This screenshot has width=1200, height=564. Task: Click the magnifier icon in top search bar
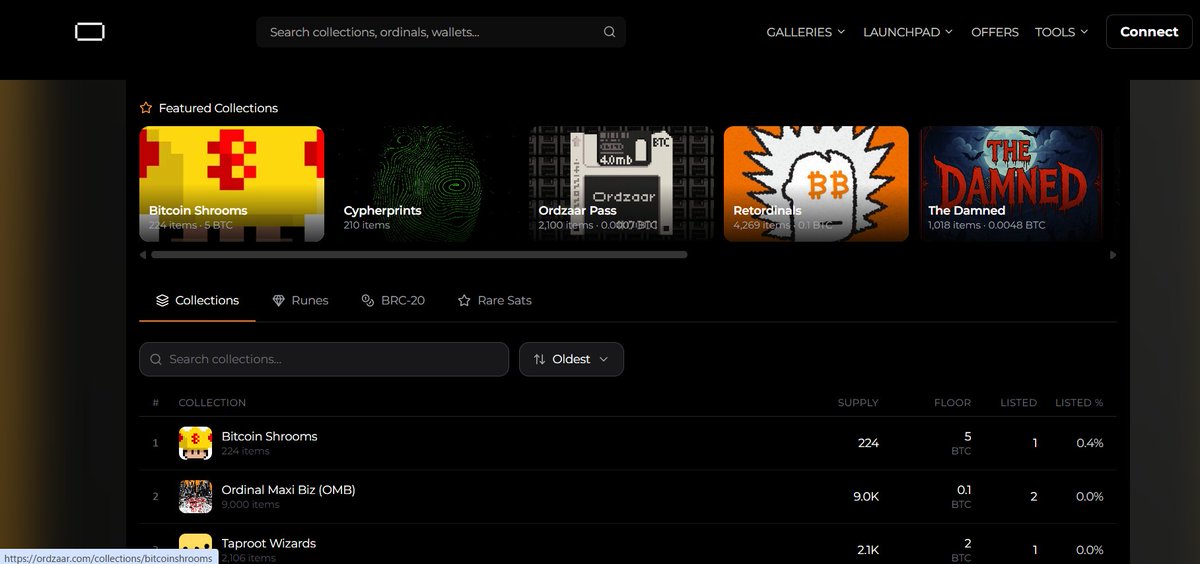tap(610, 32)
